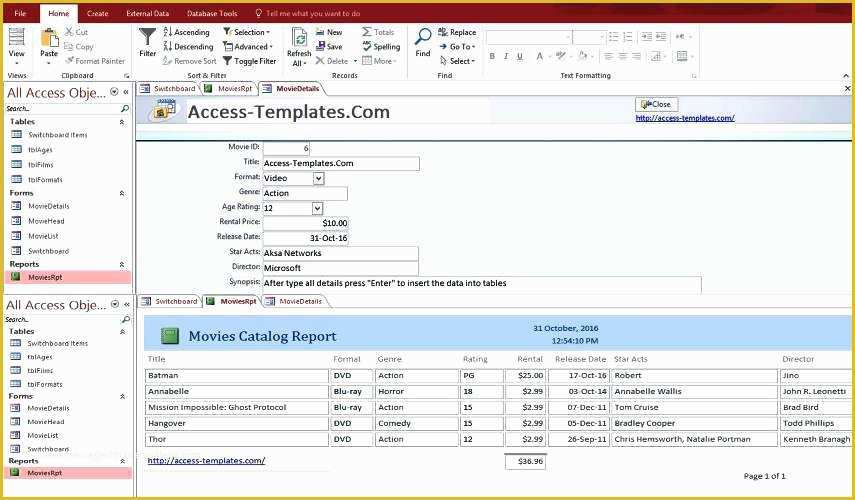
Task: Sort records Descending
Action: coord(188,47)
